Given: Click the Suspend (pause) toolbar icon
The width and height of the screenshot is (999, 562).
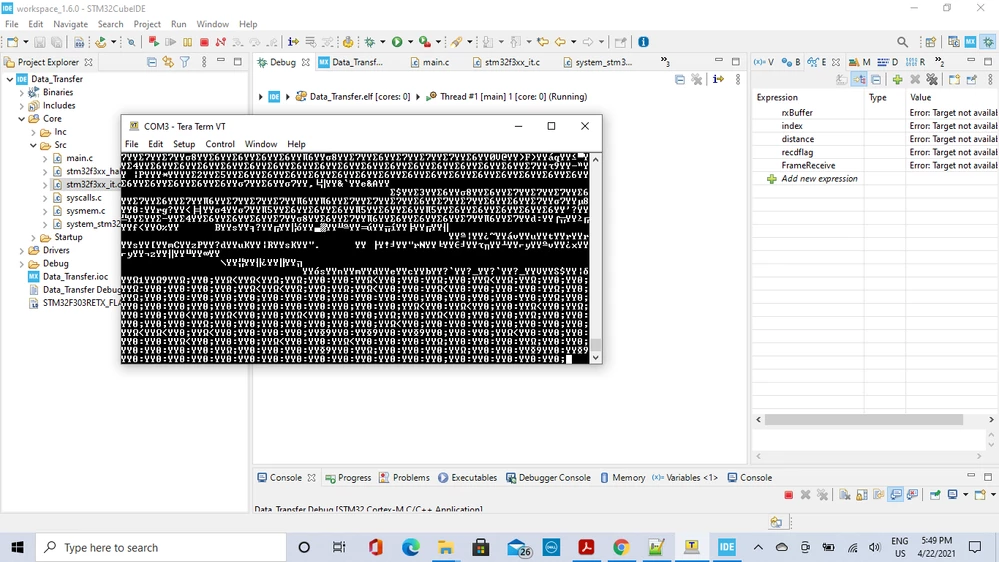Looking at the screenshot, I should 187,42.
